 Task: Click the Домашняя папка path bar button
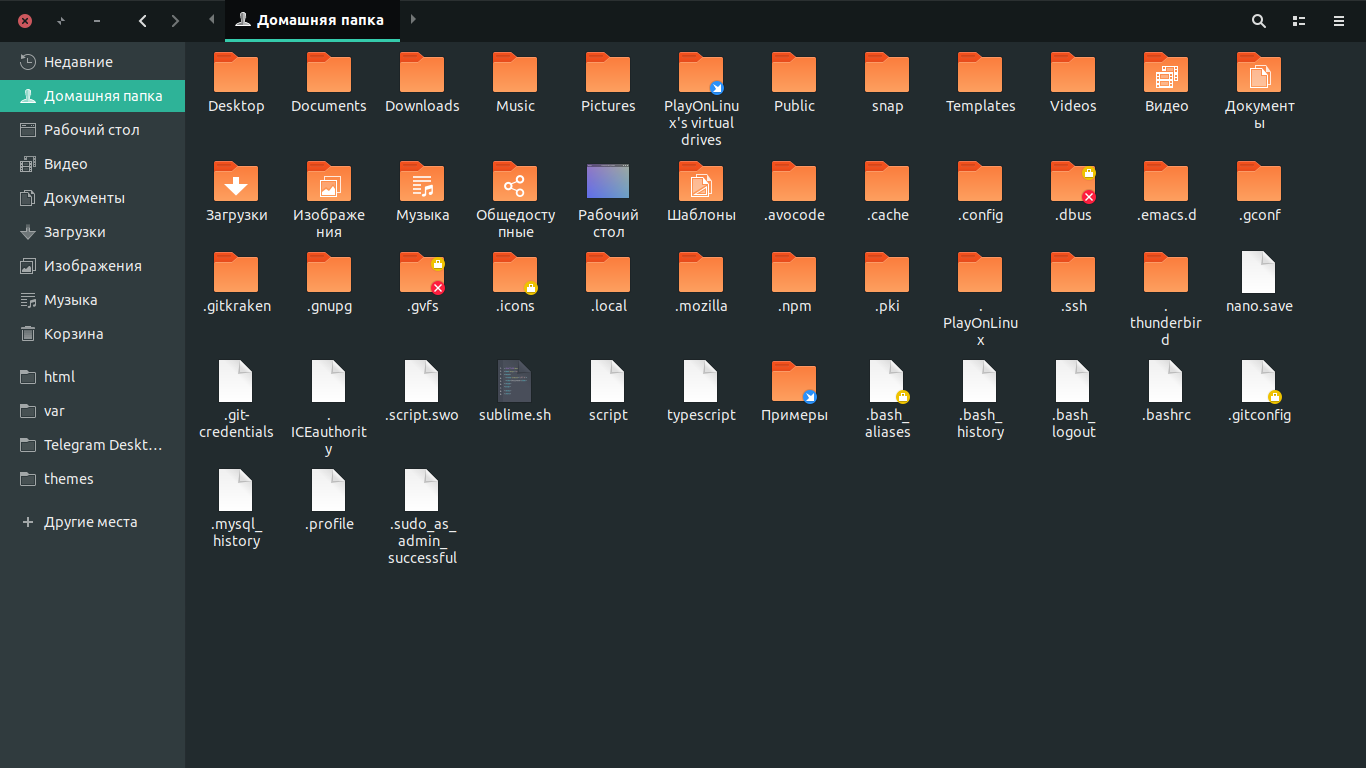point(312,20)
